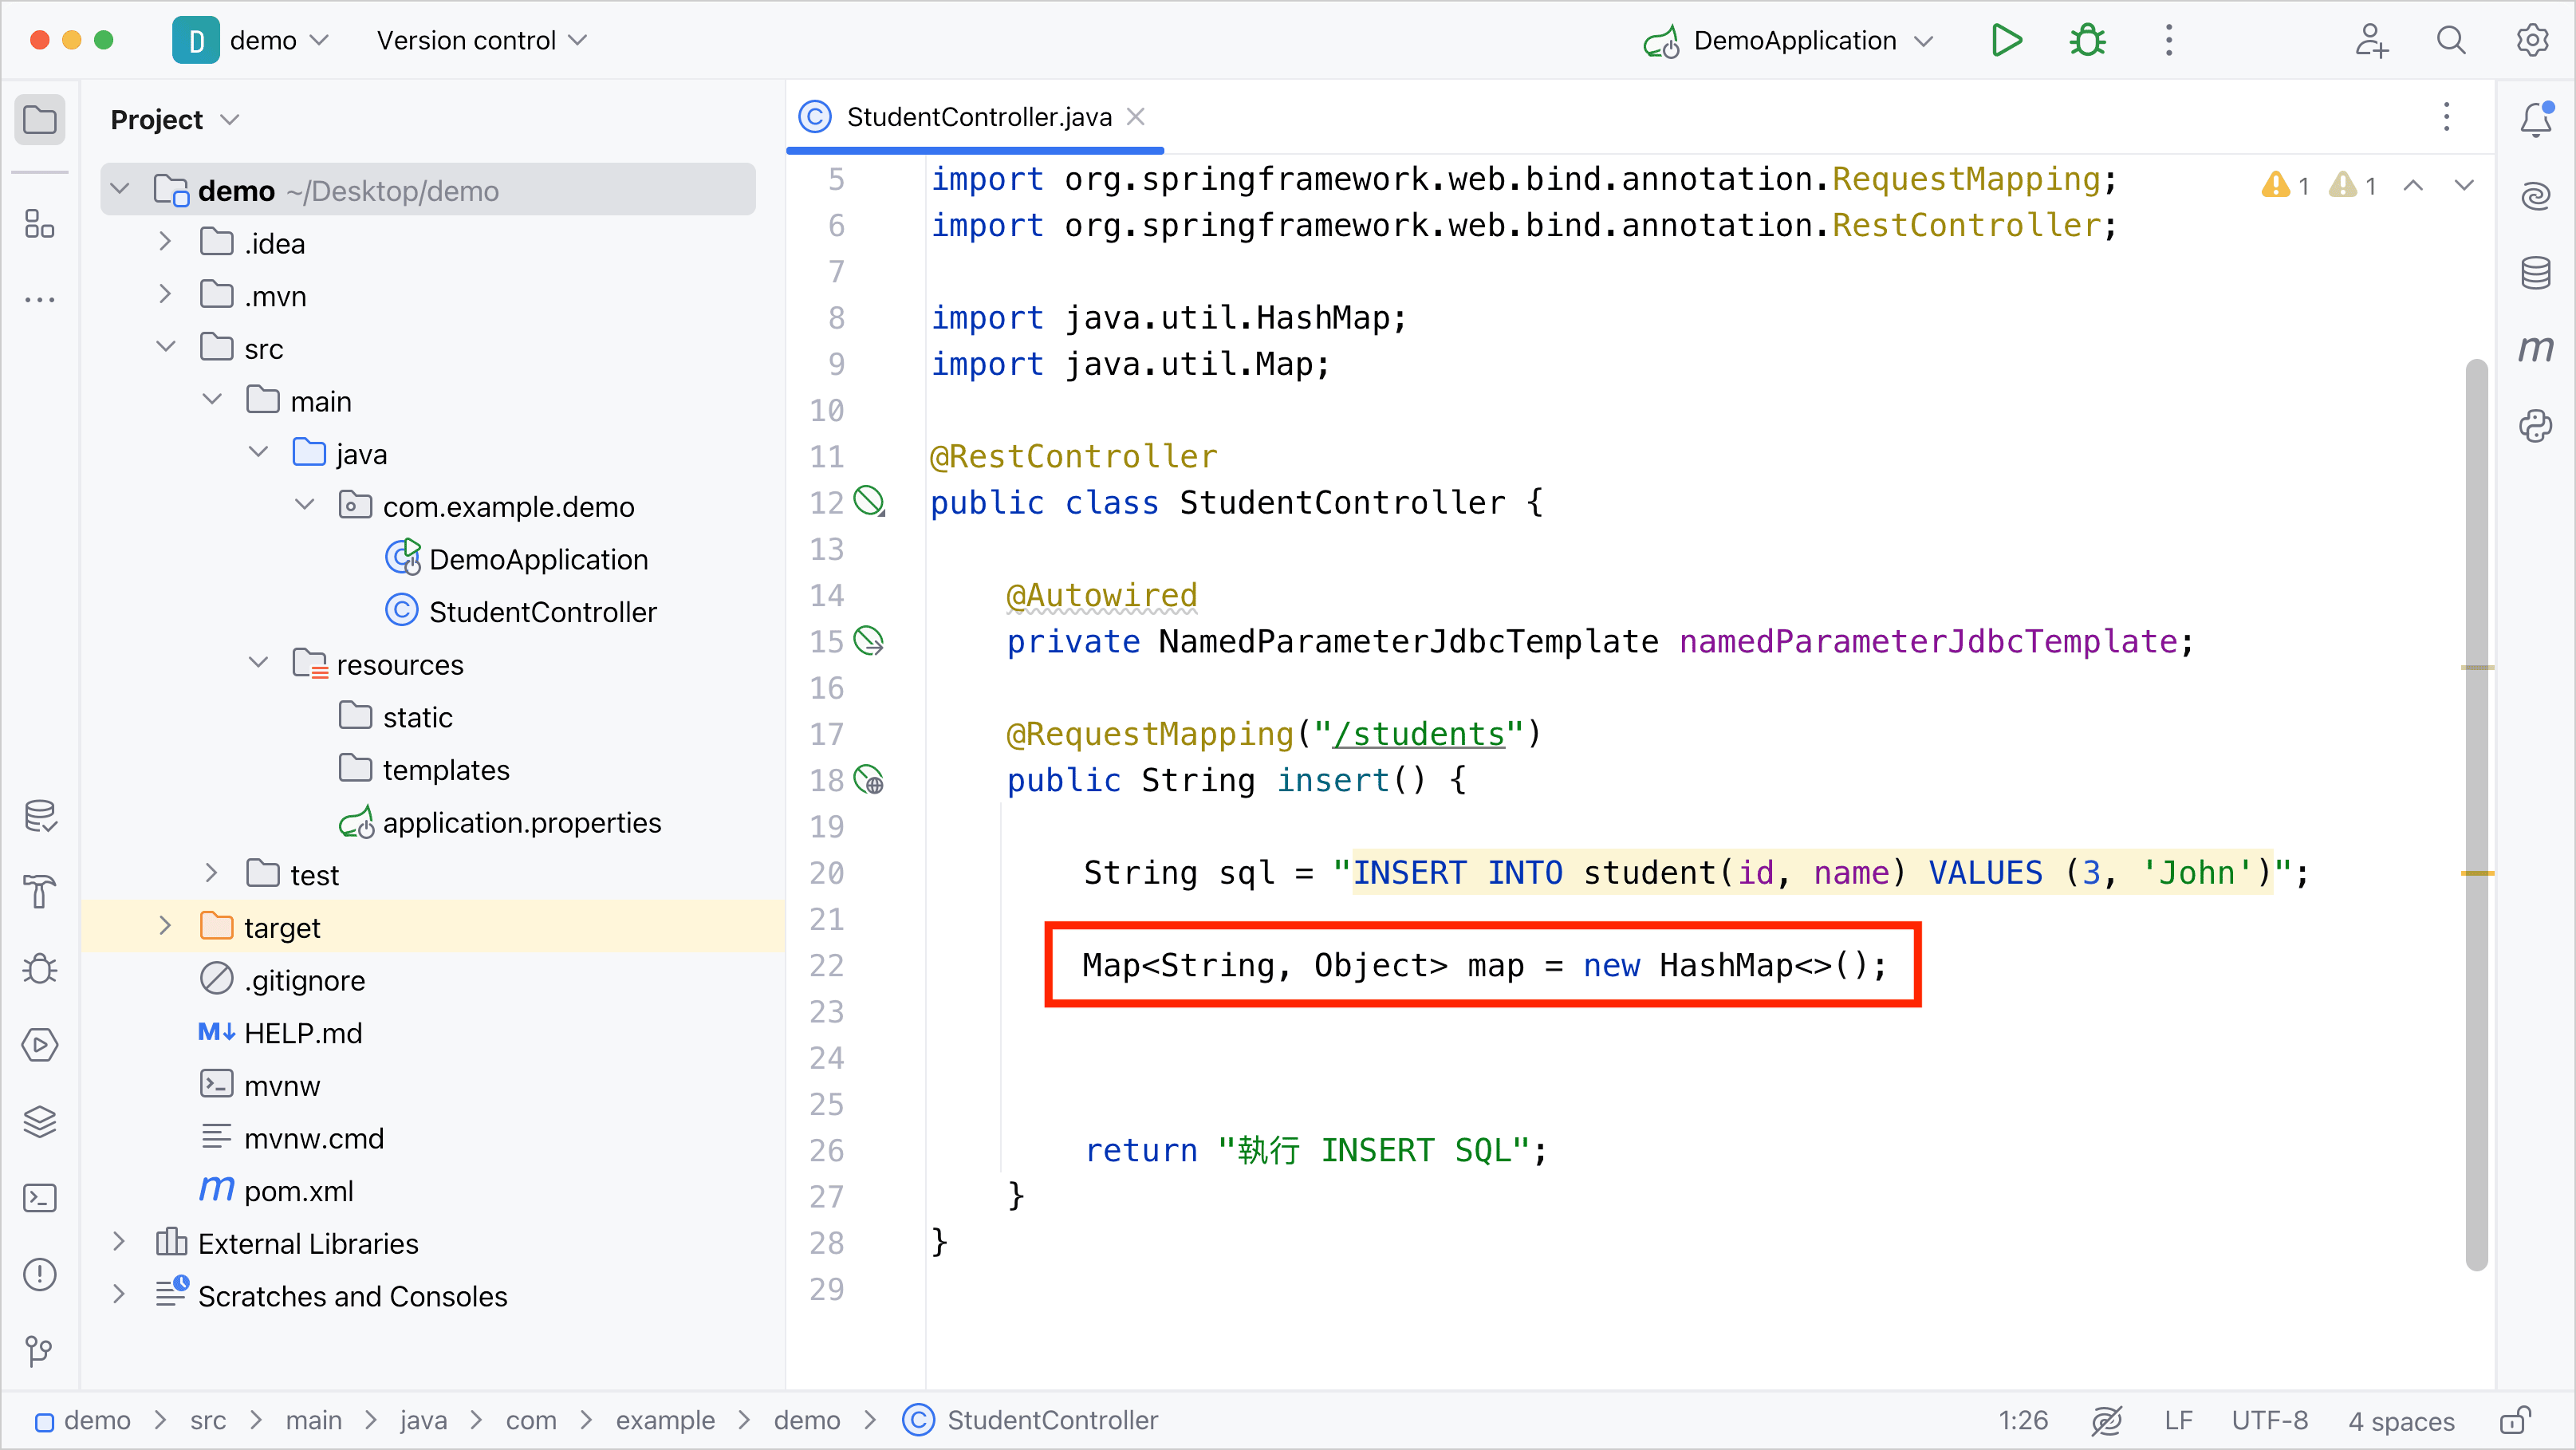Image resolution: width=2576 pixels, height=1450 pixels.
Task: Toggle the read-only lock icon in status bar
Action: 2514,1420
